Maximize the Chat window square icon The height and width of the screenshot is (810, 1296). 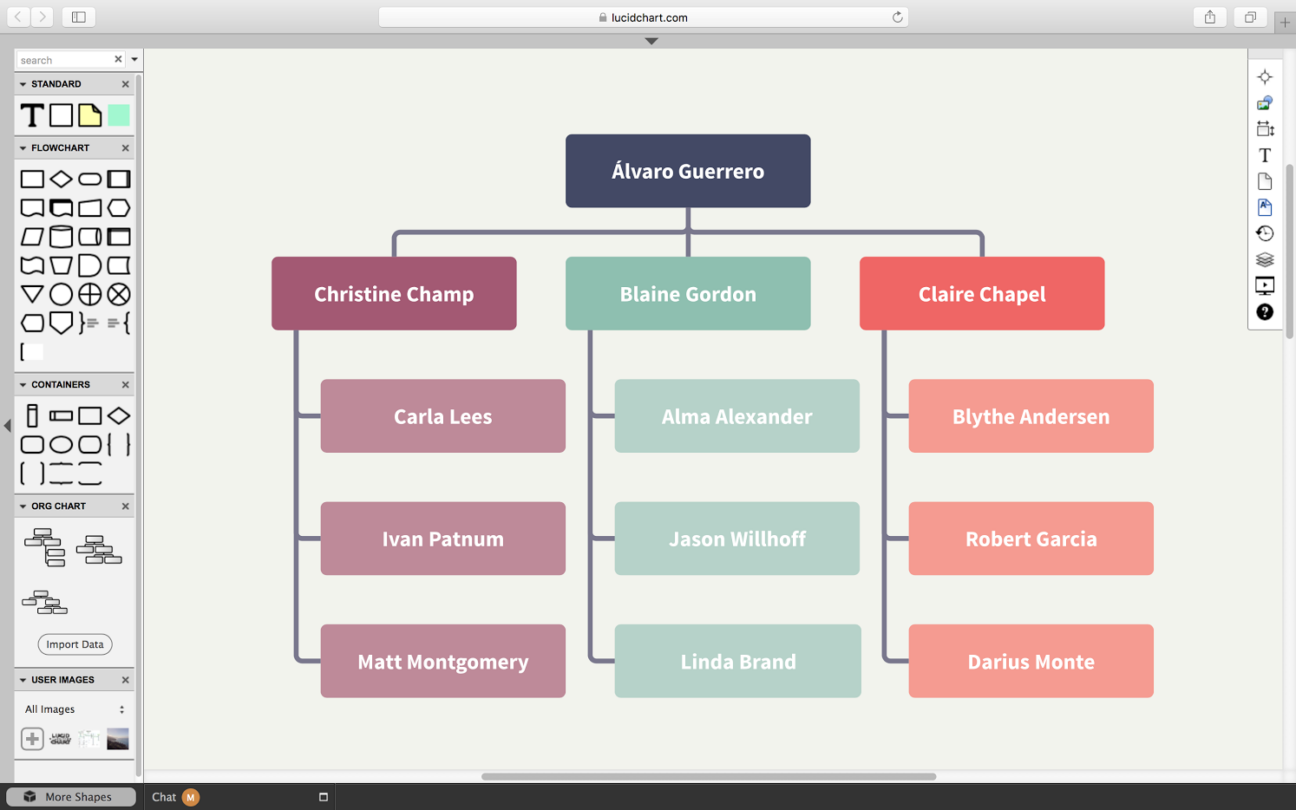click(x=323, y=797)
